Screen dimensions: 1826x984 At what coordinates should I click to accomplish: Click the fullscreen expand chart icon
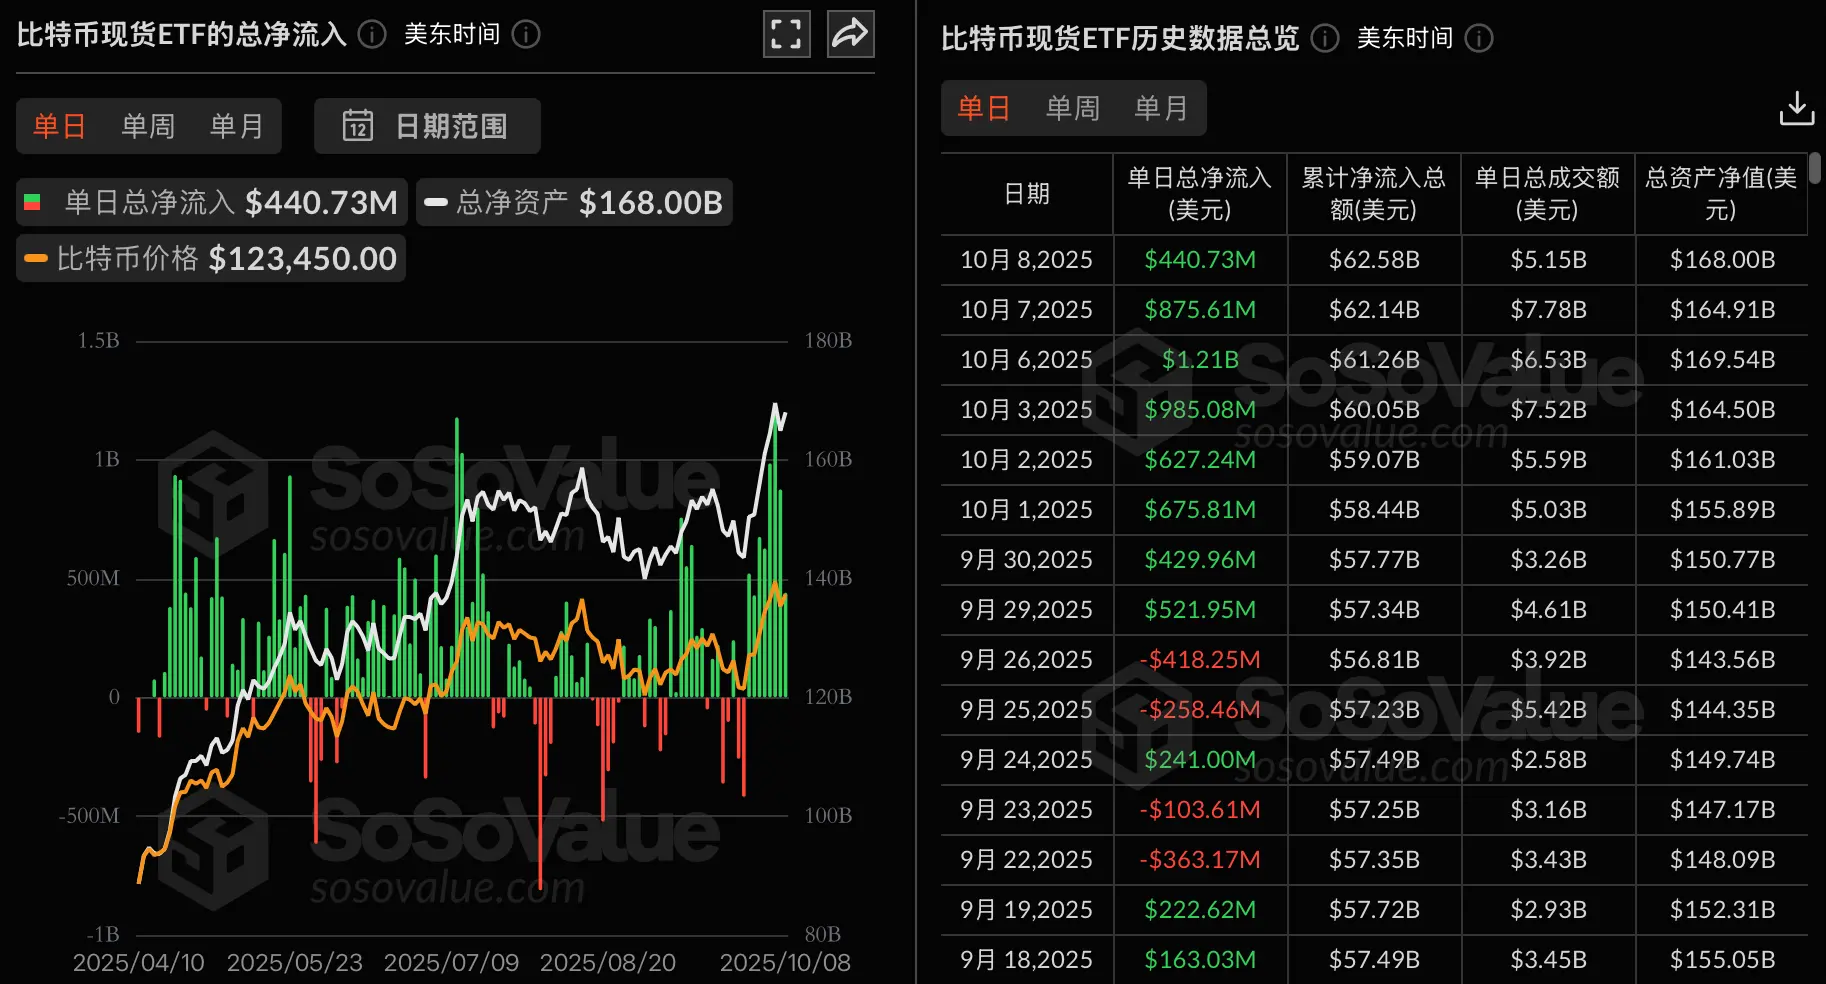click(x=786, y=35)
